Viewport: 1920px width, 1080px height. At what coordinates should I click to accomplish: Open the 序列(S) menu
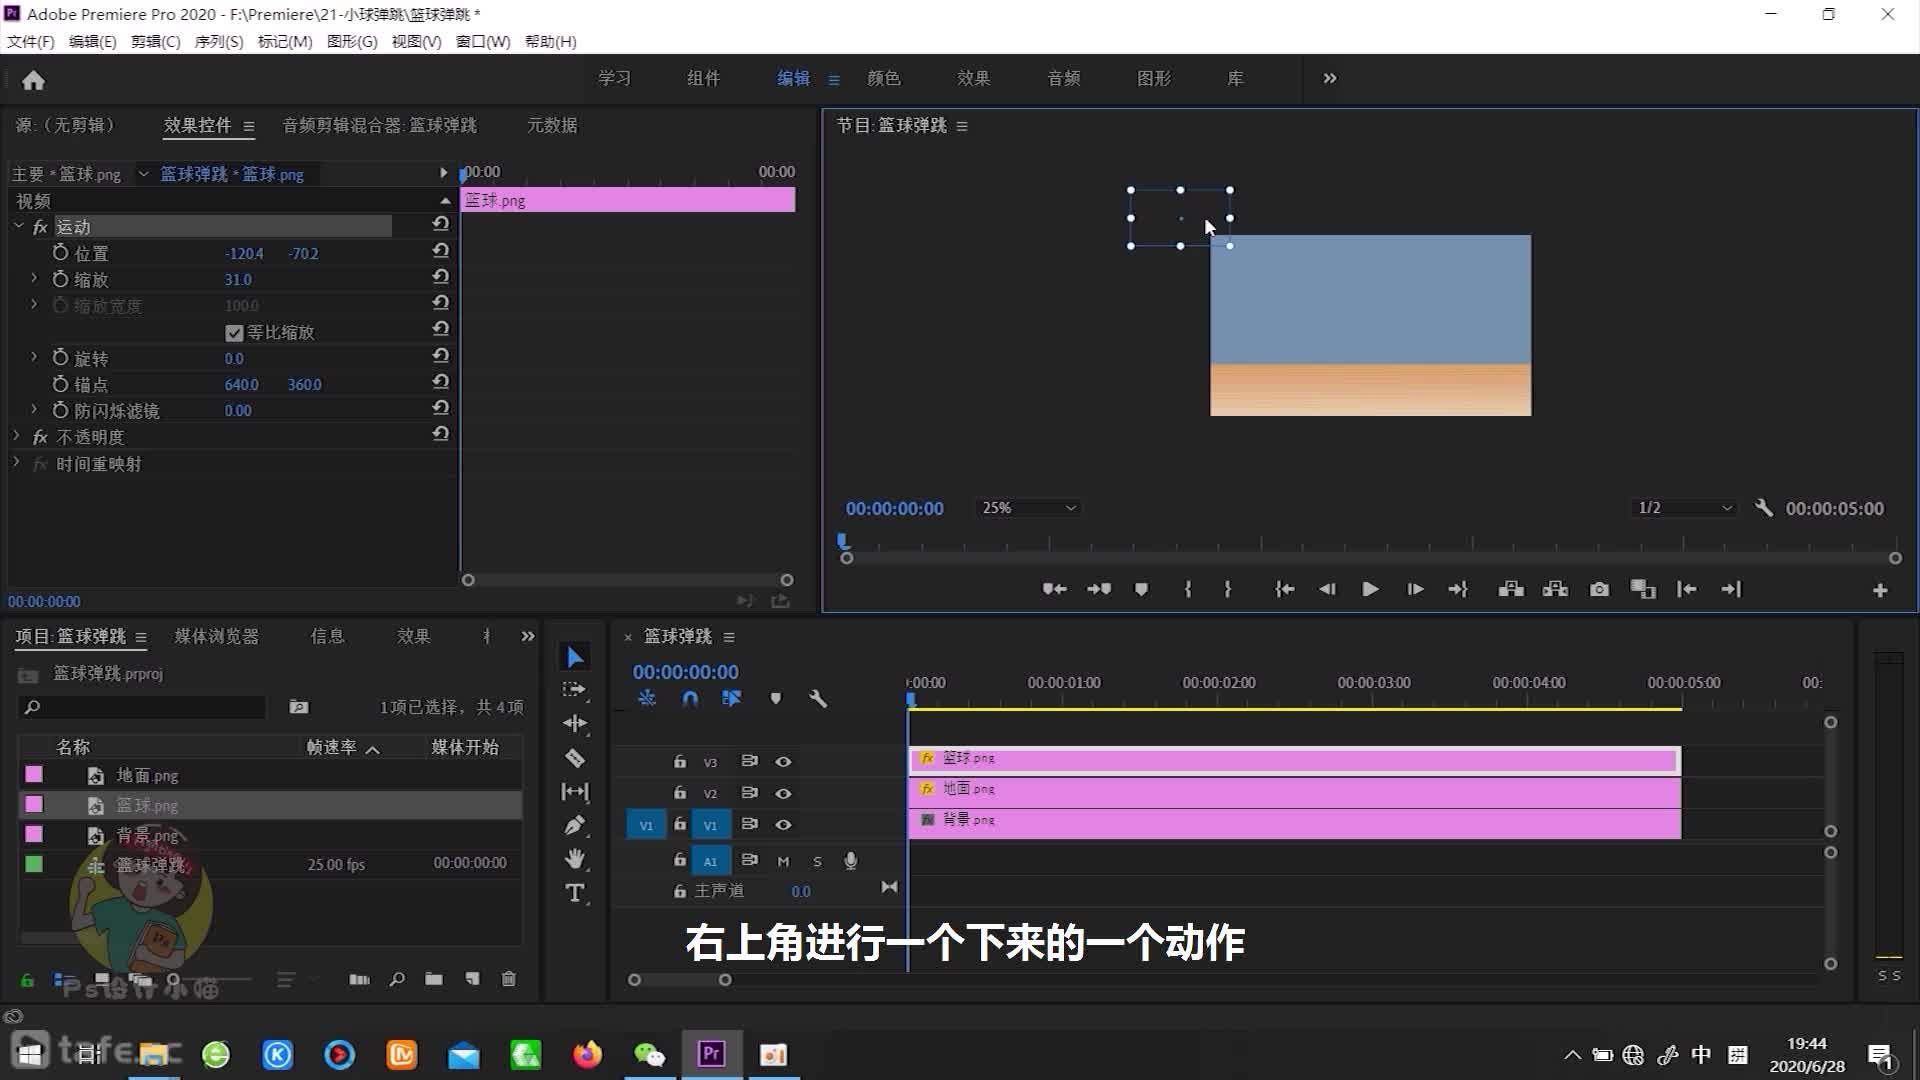click(x=218, y=42)
